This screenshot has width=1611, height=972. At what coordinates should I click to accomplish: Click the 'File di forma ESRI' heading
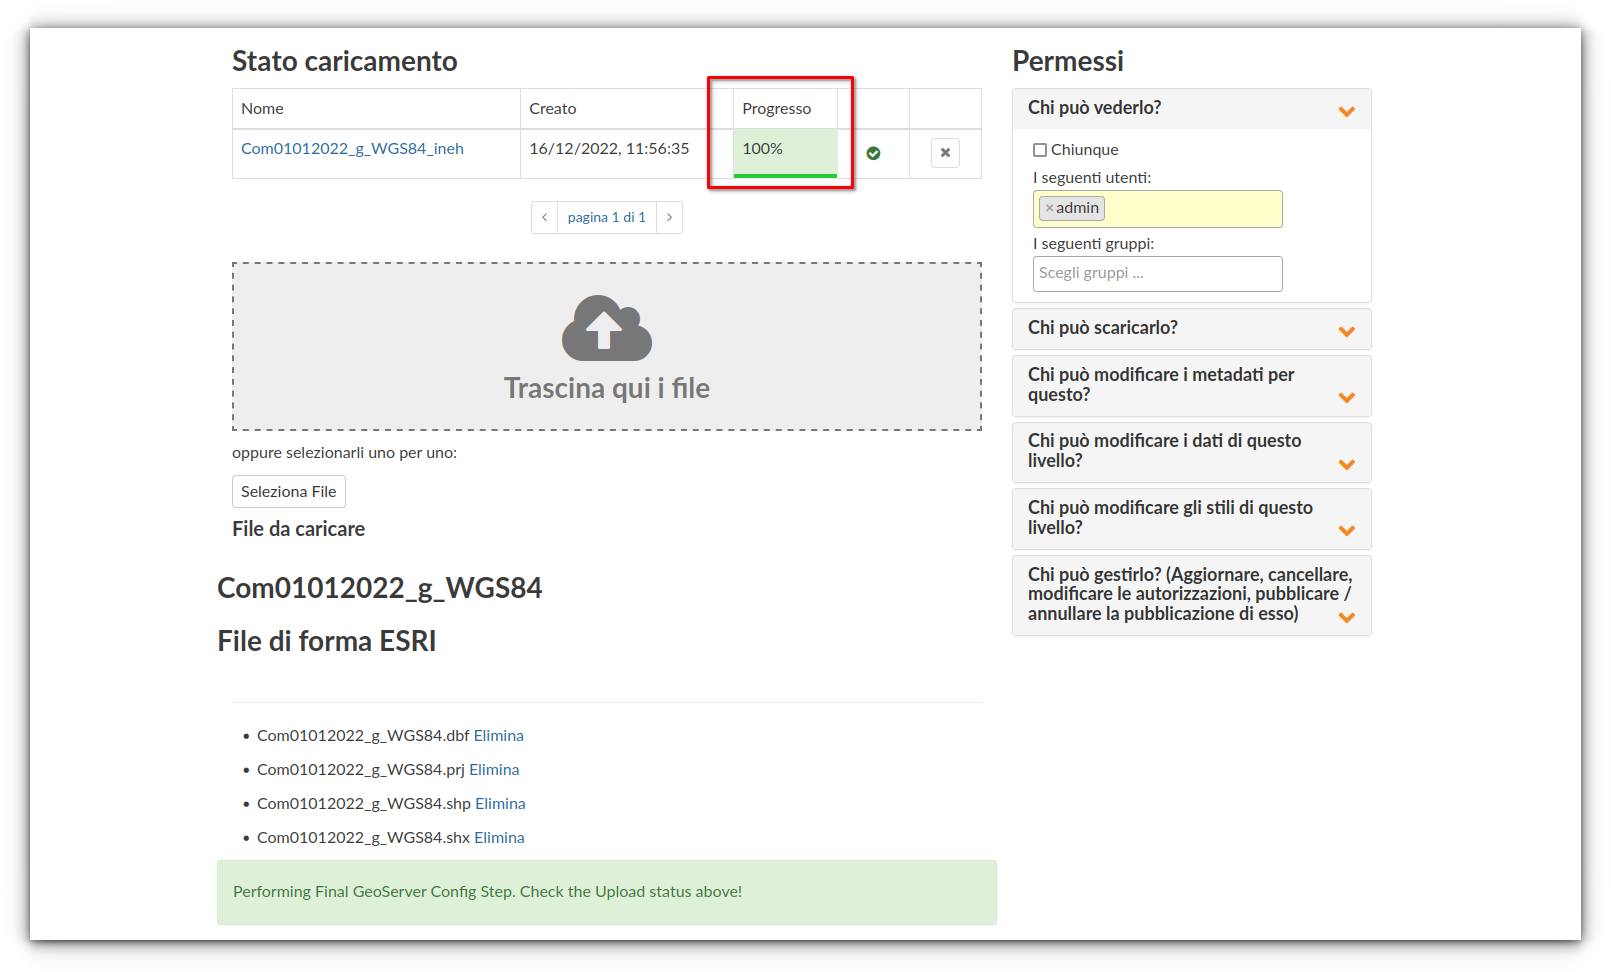click(327, 641)
